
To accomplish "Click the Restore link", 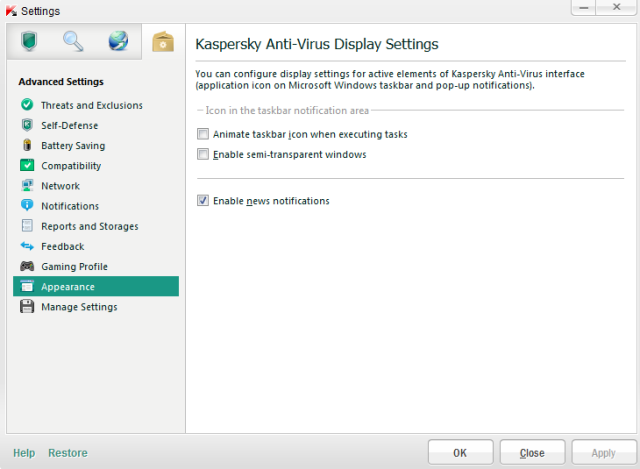I will (x=68, y=453).
